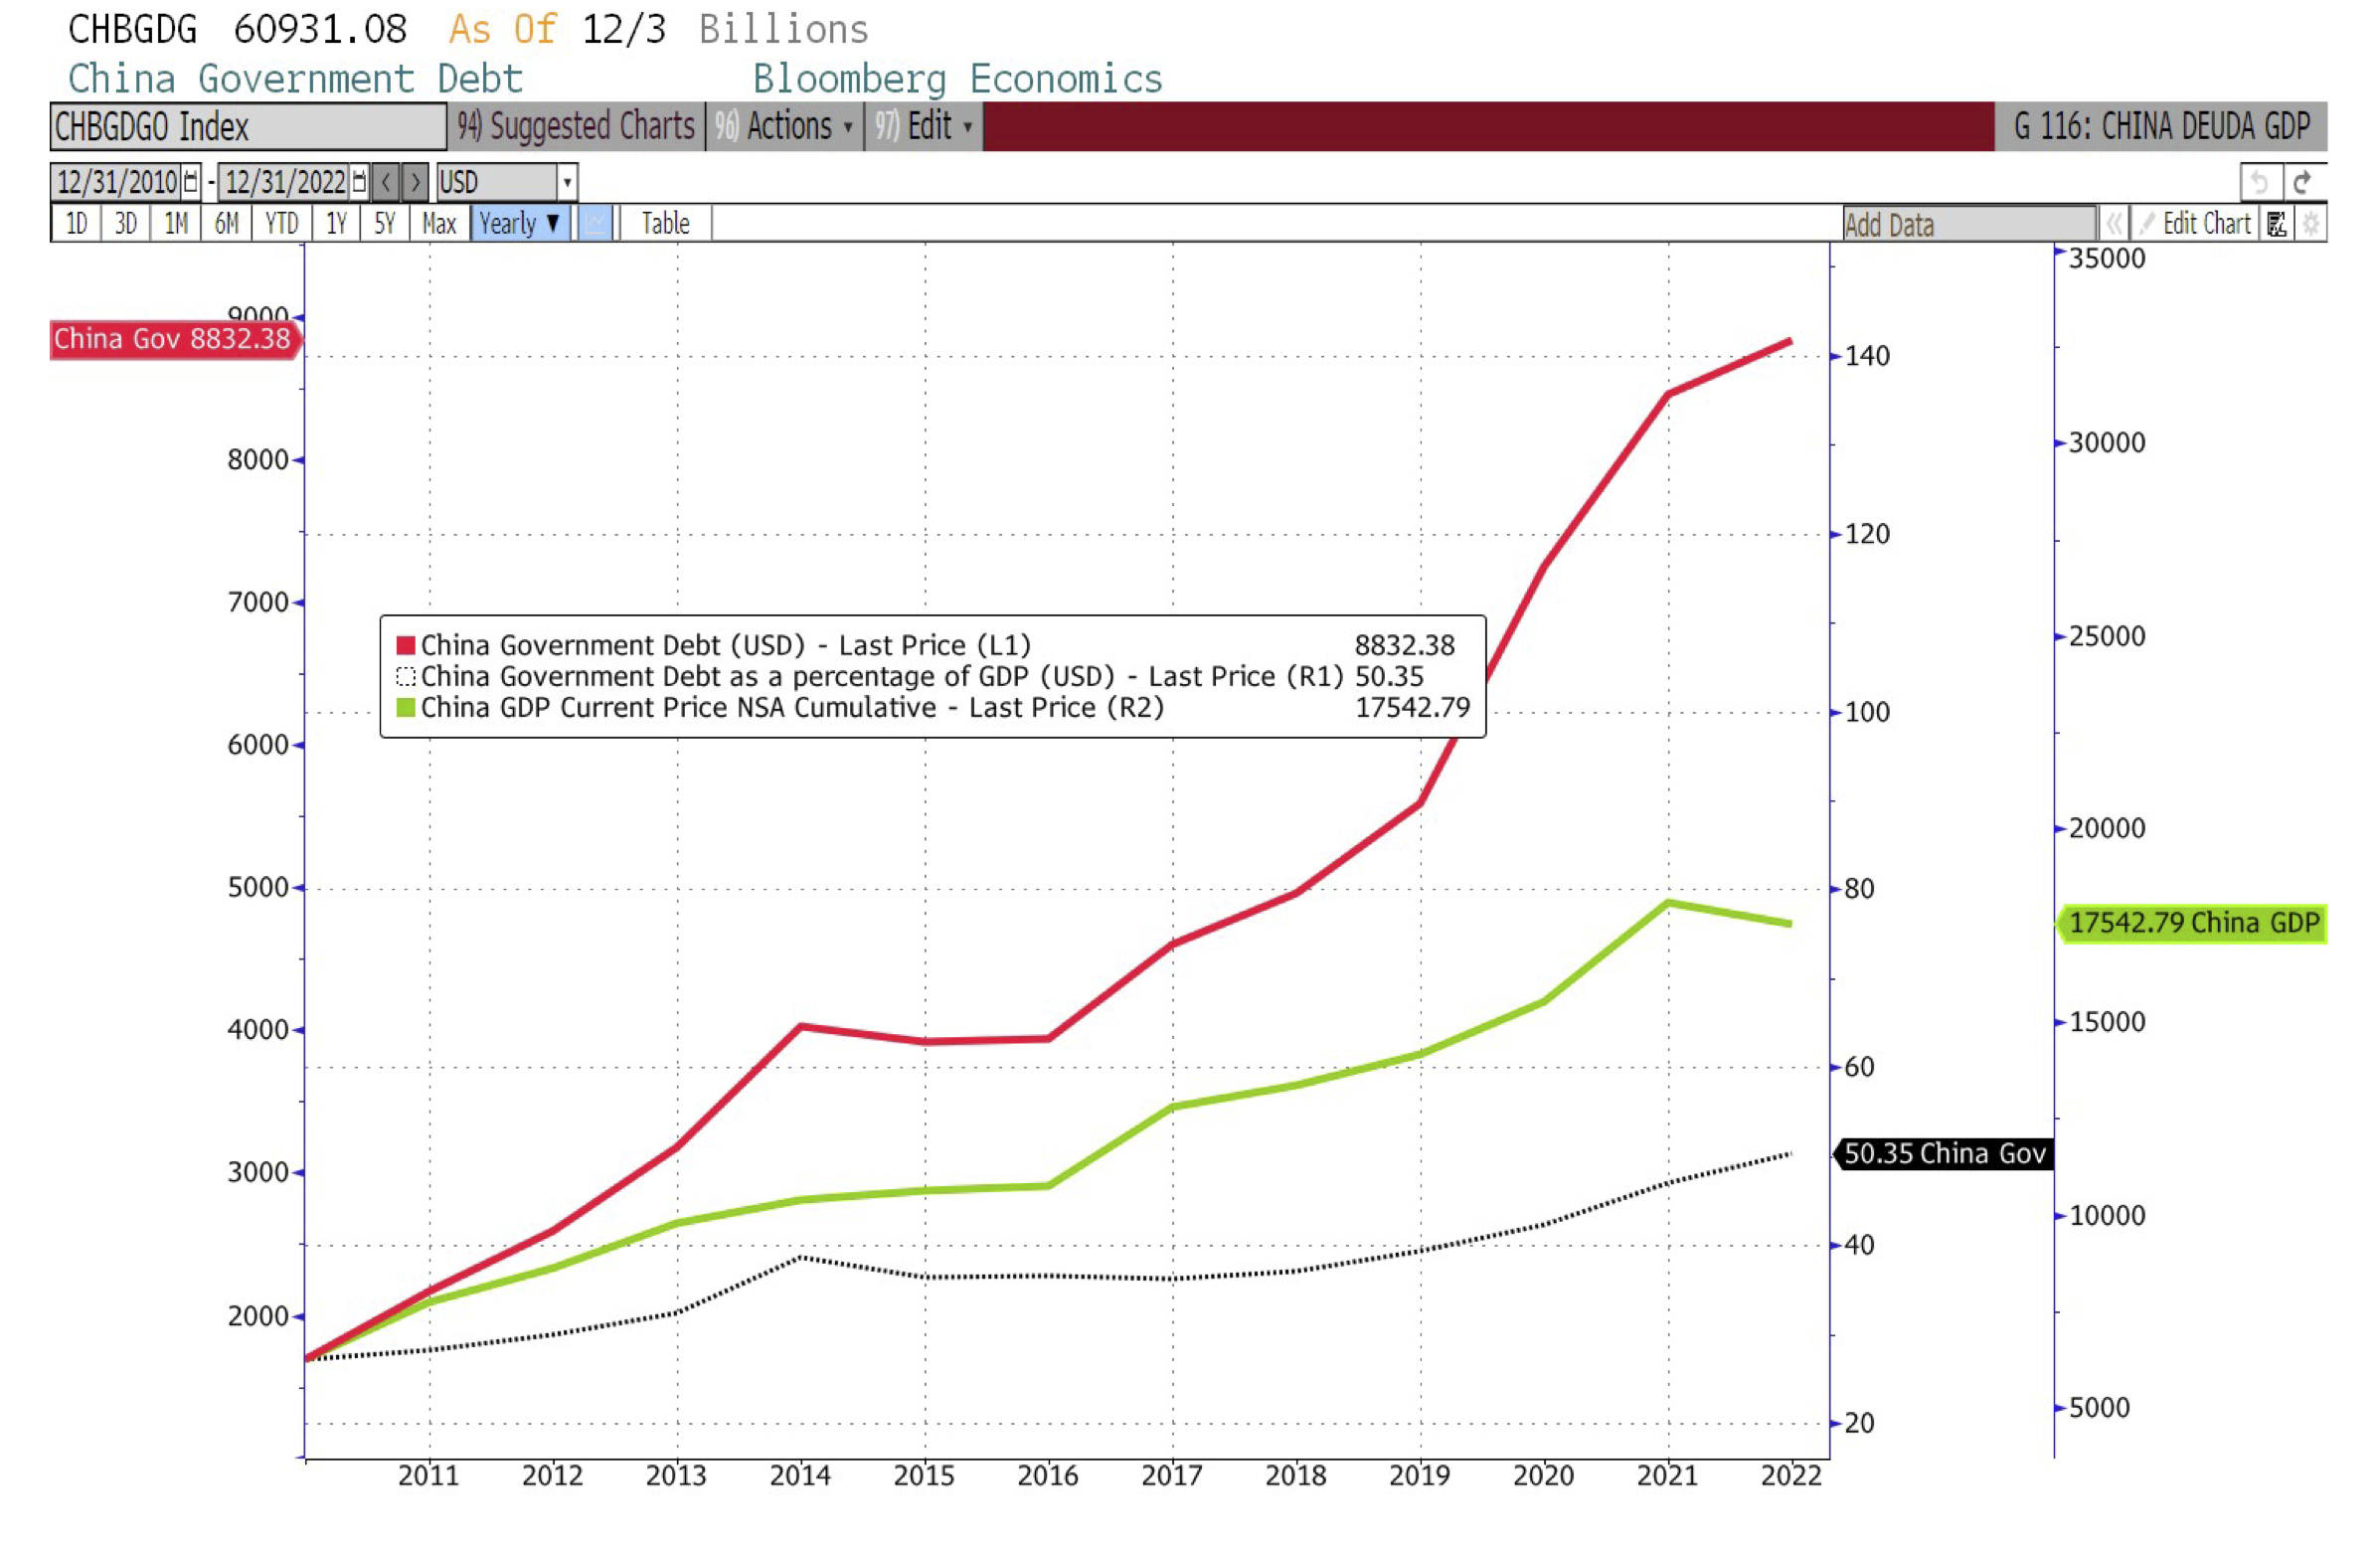Open the Edit dropdown menu
This screenshot has width=2380, height=1553.
924,126
